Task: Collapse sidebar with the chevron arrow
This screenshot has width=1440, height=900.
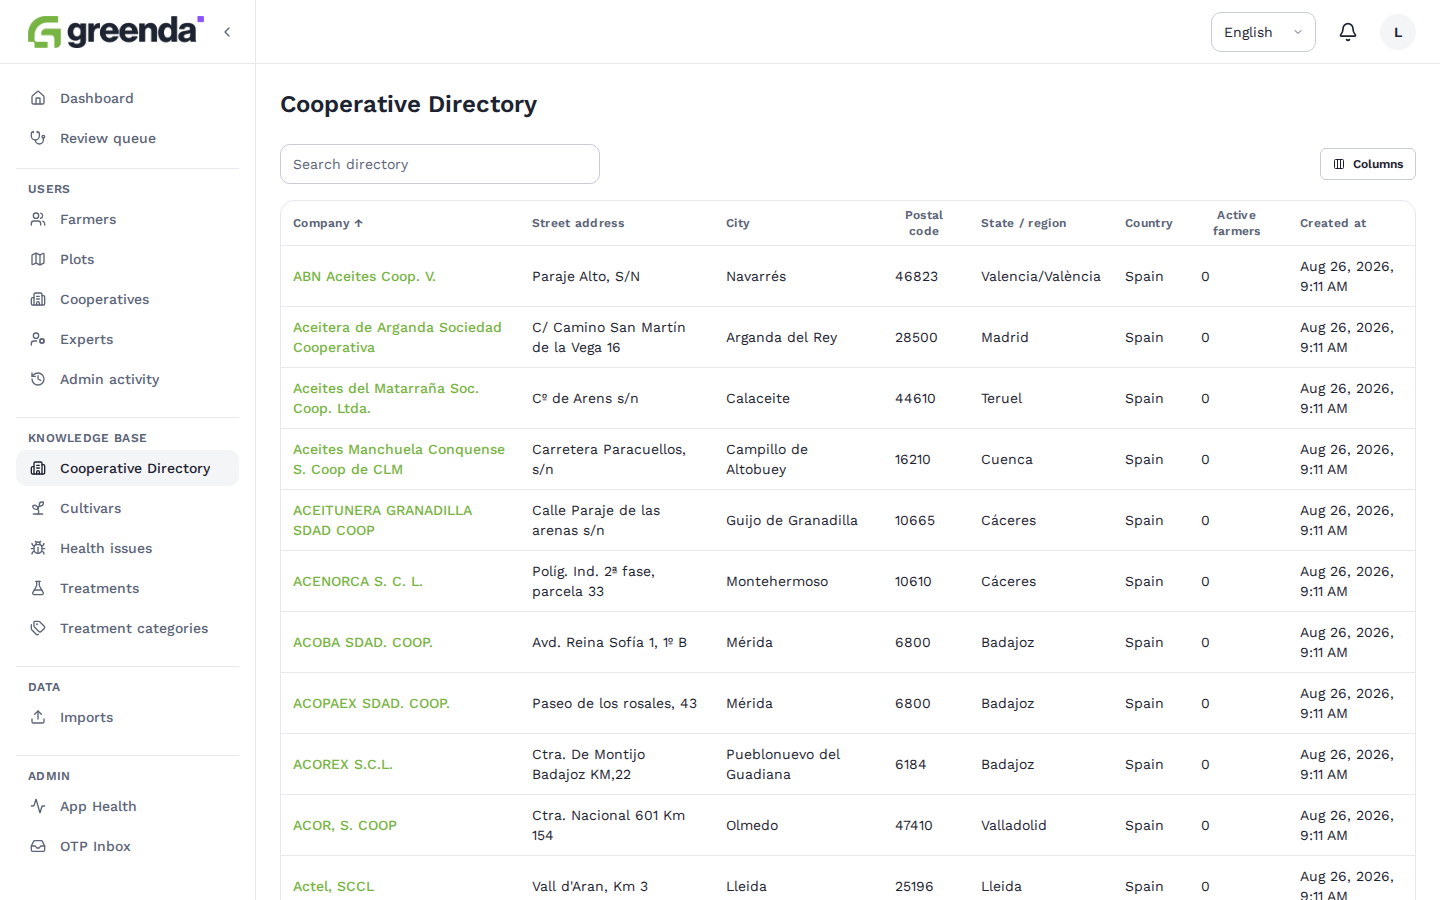Action: point(227,32)
